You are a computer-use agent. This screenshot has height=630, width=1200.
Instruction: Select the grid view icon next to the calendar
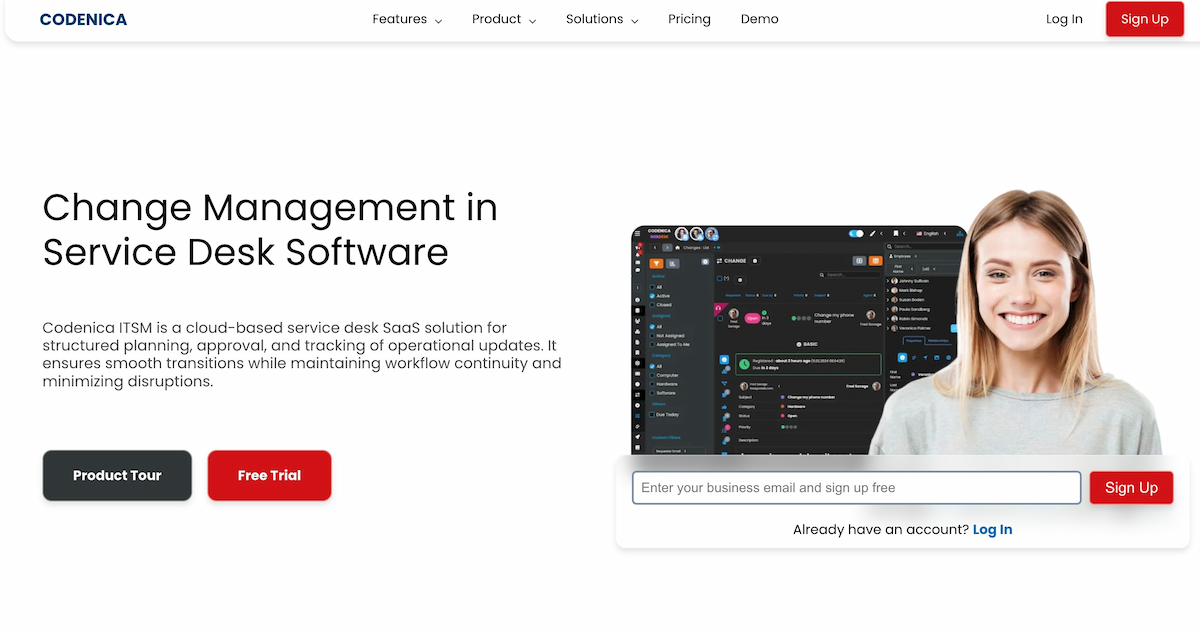(x=860, y=261)
